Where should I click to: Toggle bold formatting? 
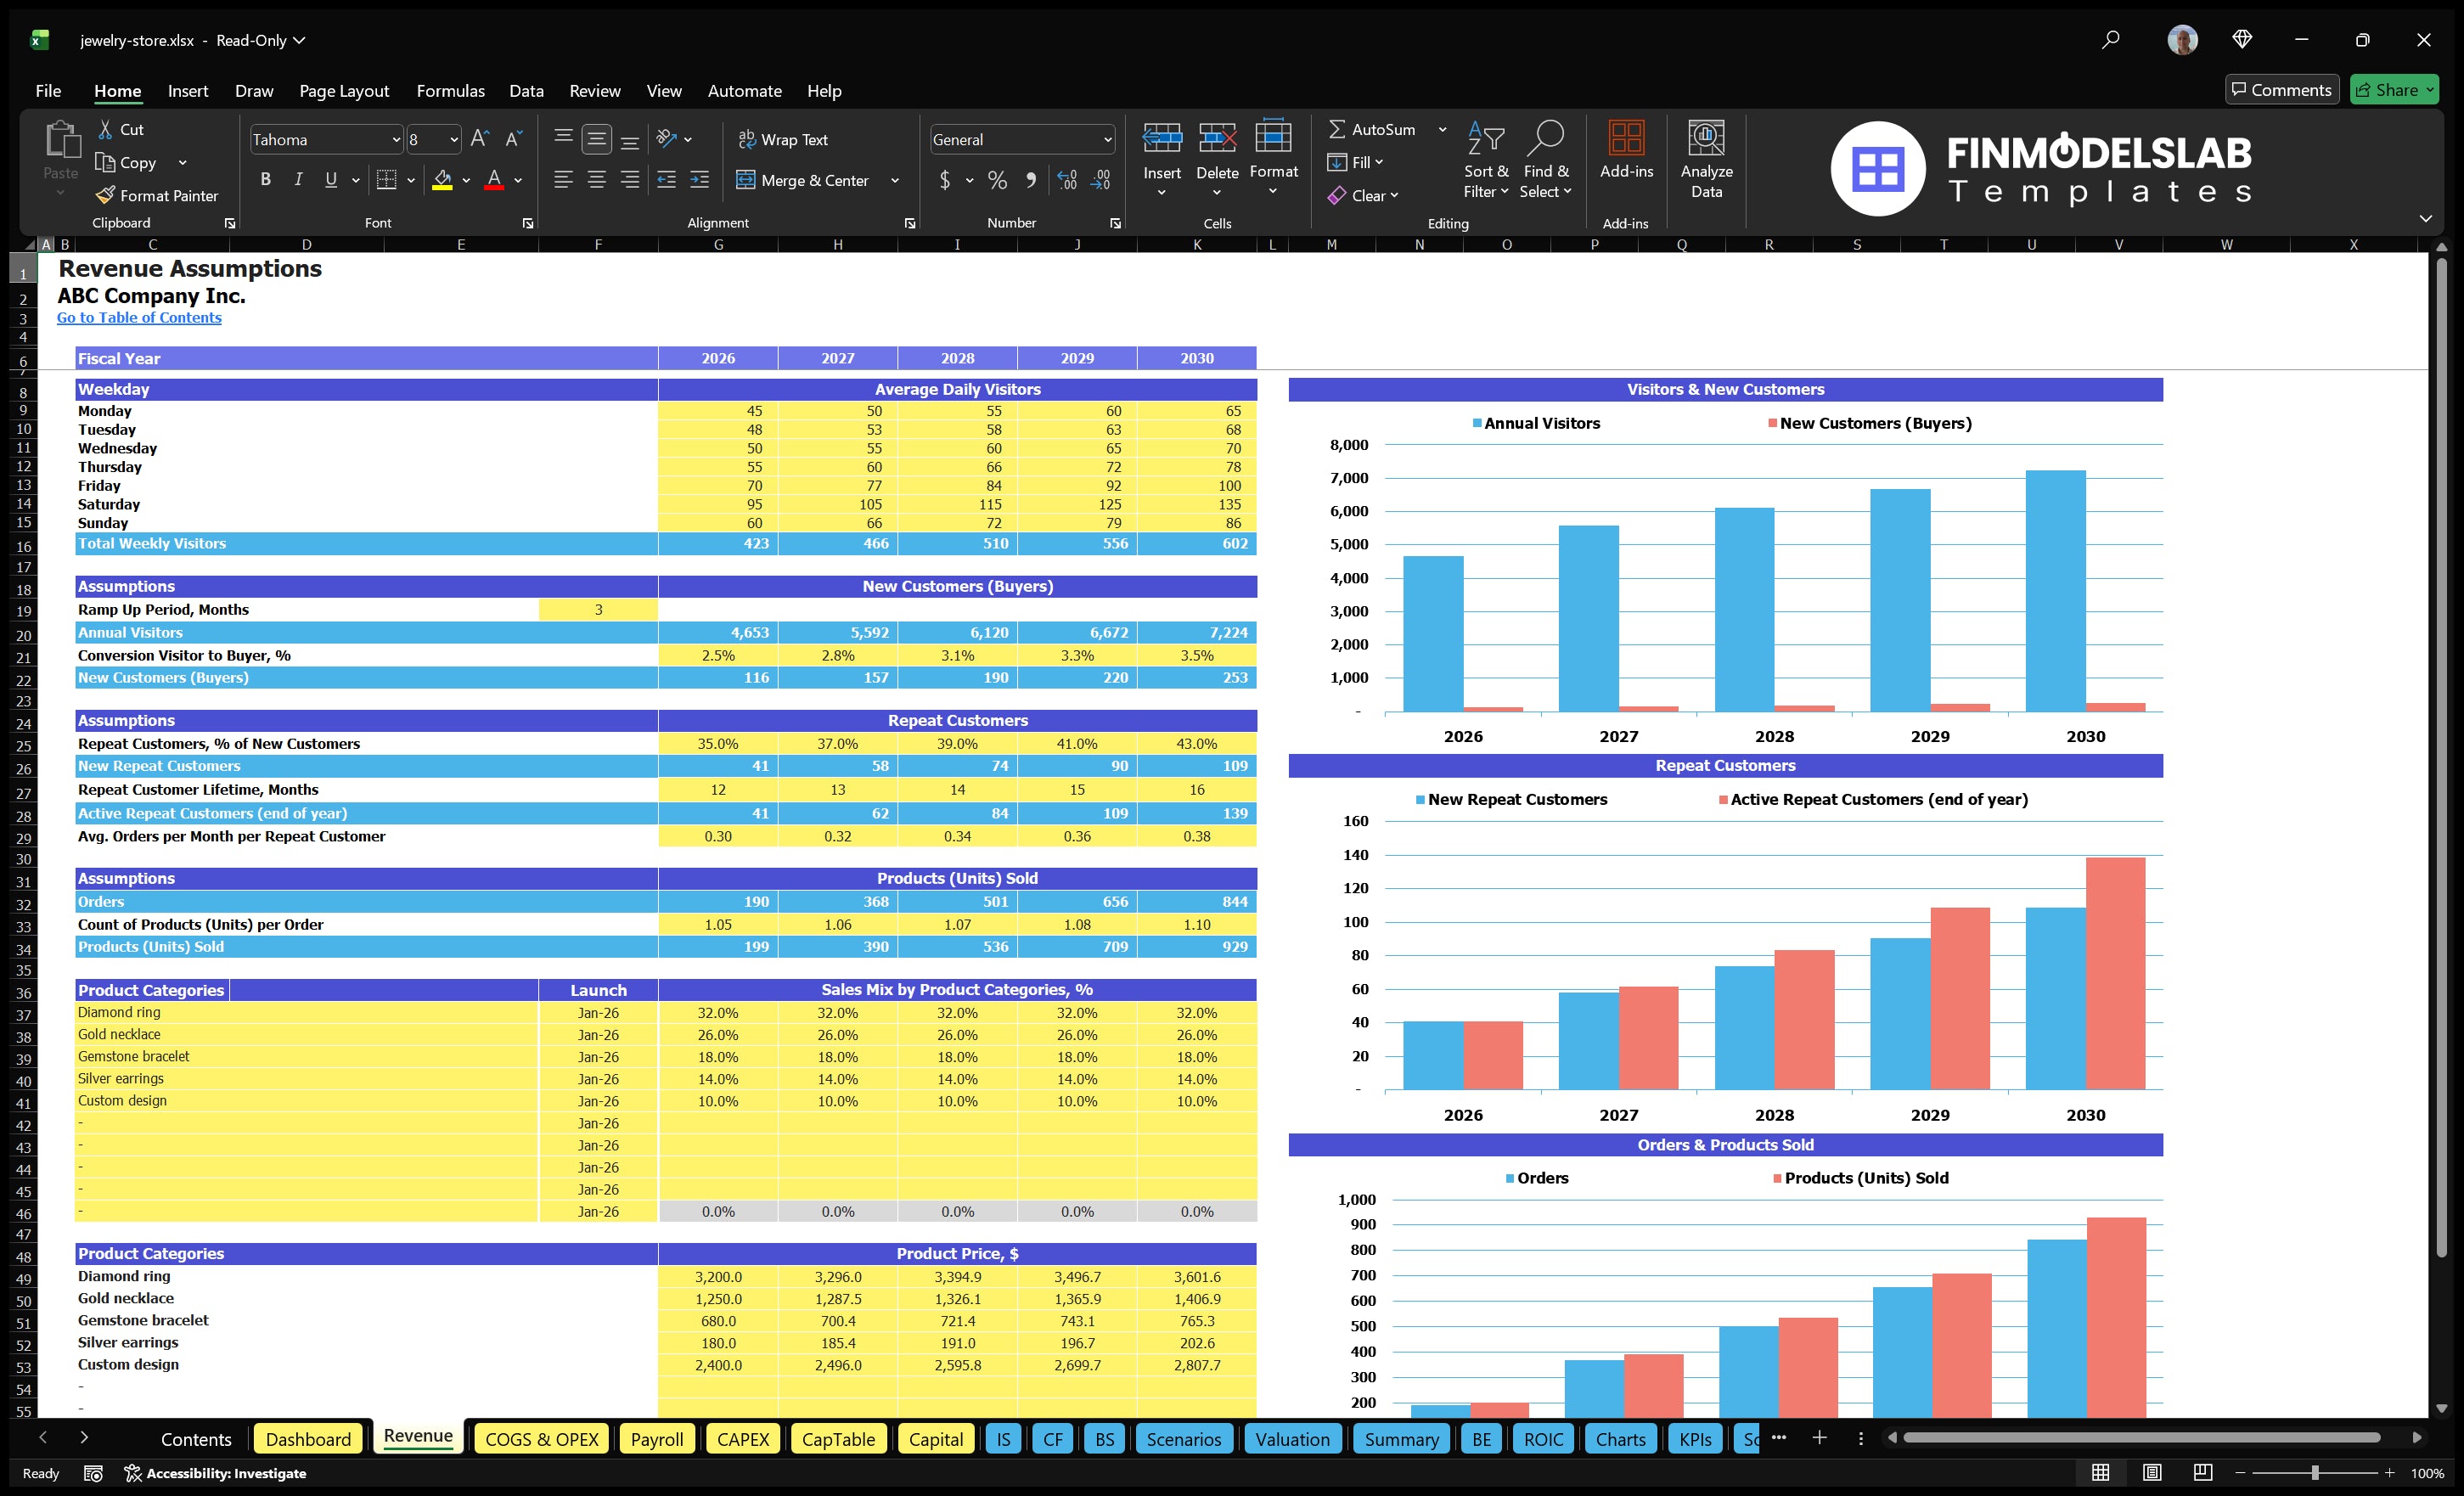[x=265, y=179]
